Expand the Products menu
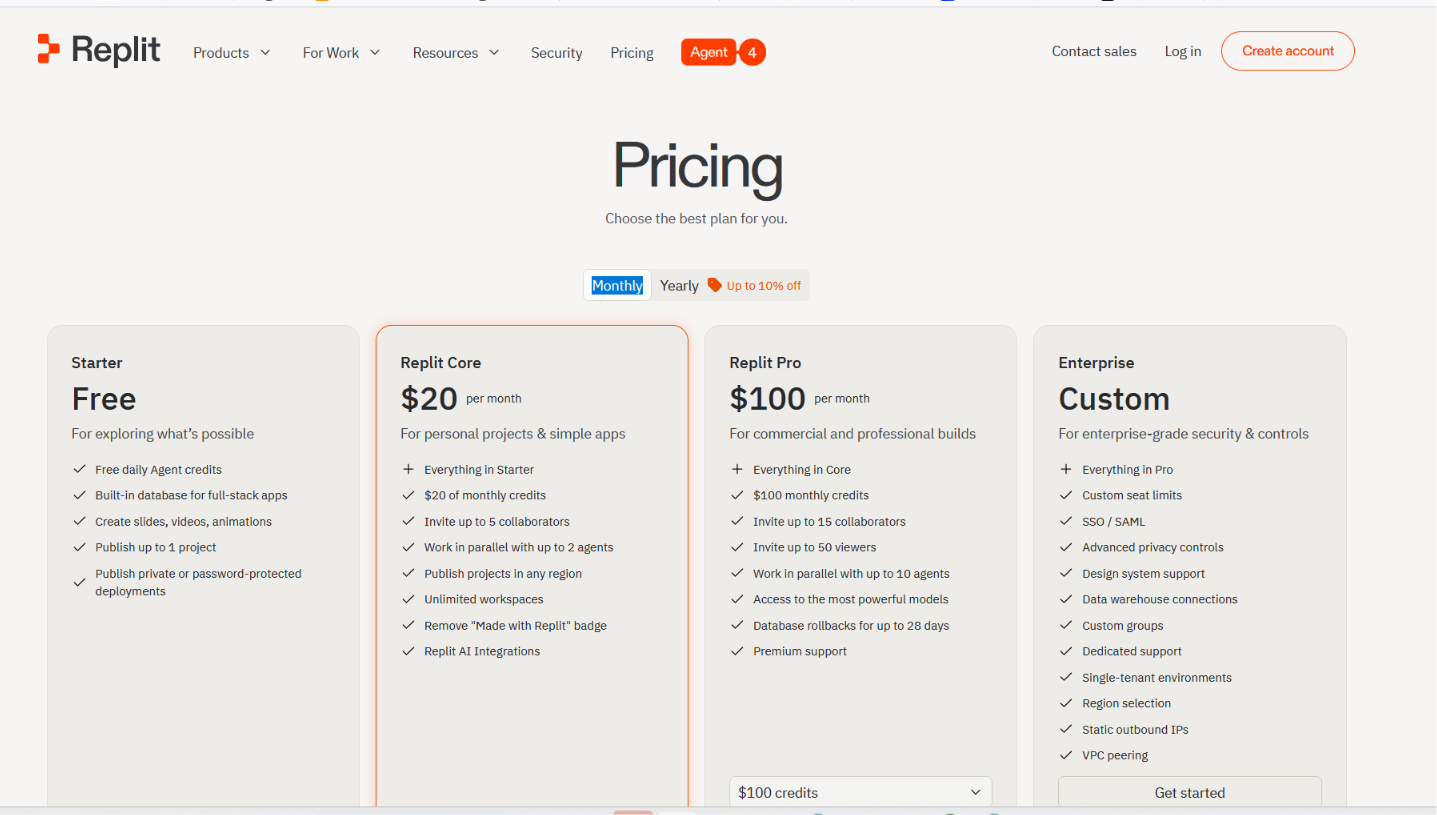The width and height of the screenshot is (1437, 815). coord(232,53)
